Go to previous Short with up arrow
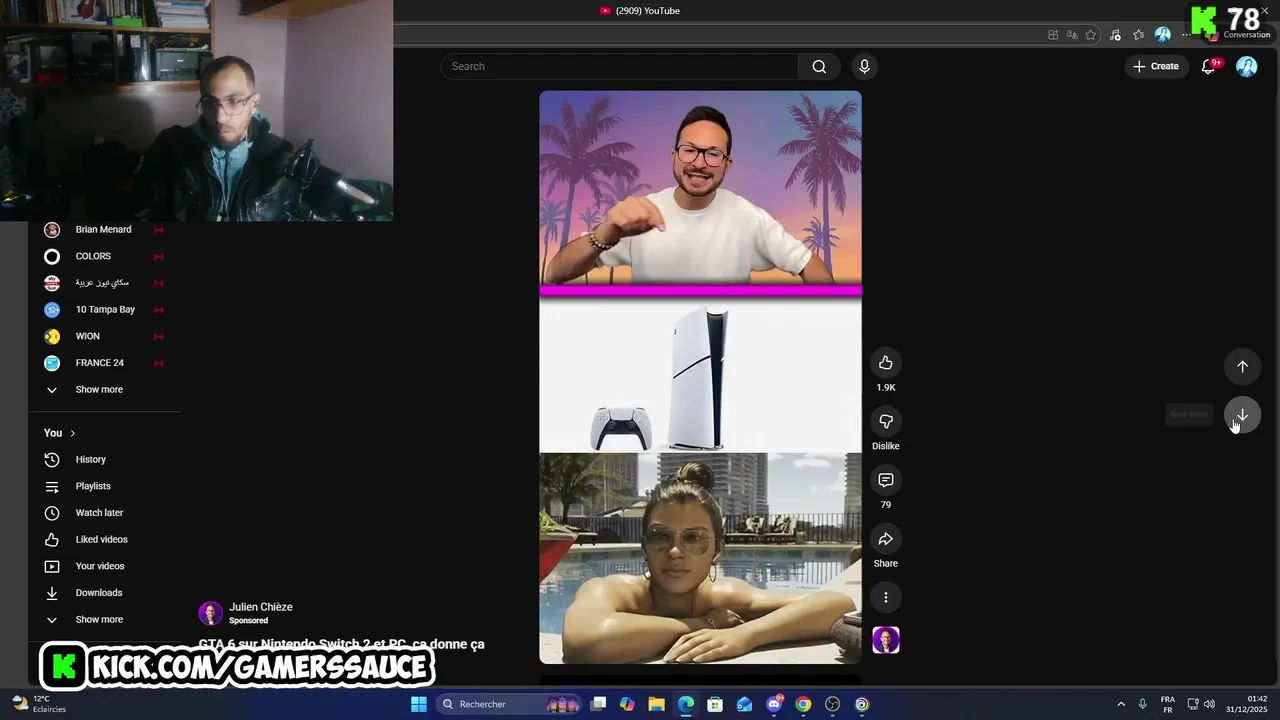Image resolution: width=1280 pixels, height=720 pixels. point(1242,366)
